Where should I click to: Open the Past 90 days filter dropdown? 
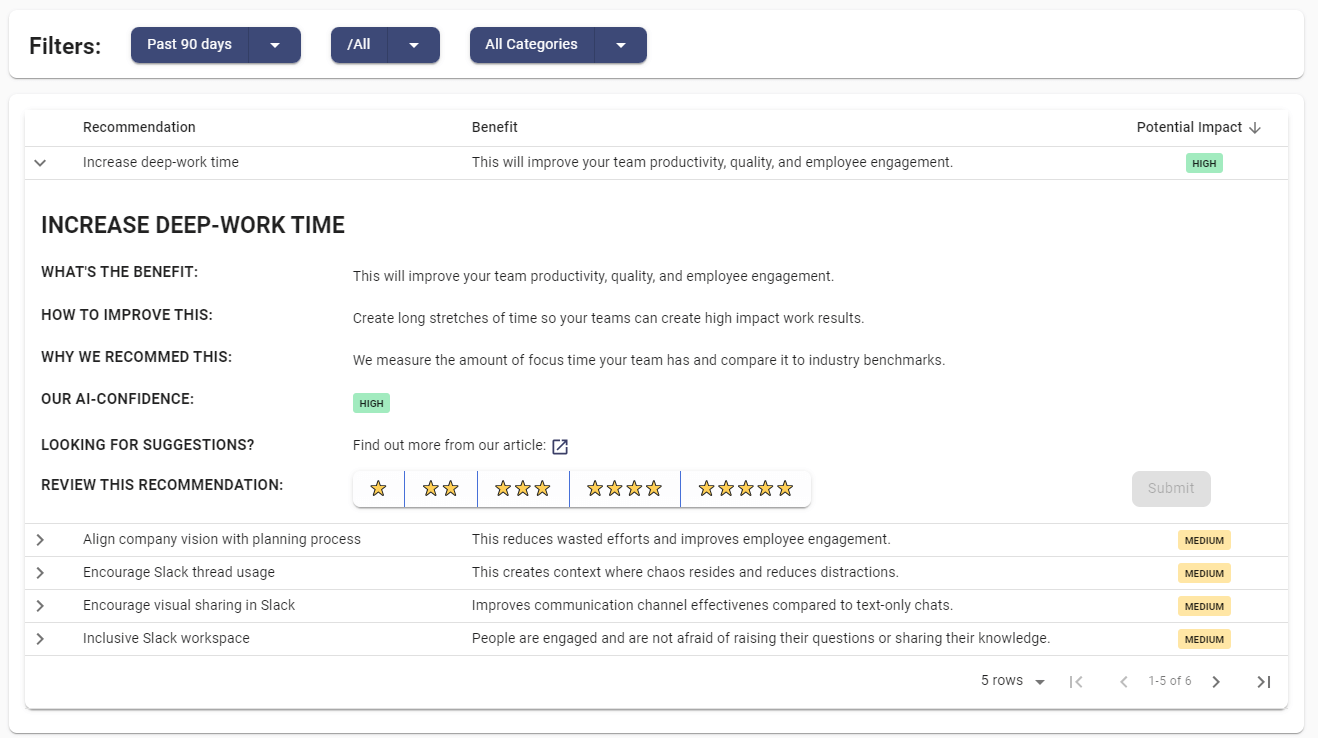point(215,44)
